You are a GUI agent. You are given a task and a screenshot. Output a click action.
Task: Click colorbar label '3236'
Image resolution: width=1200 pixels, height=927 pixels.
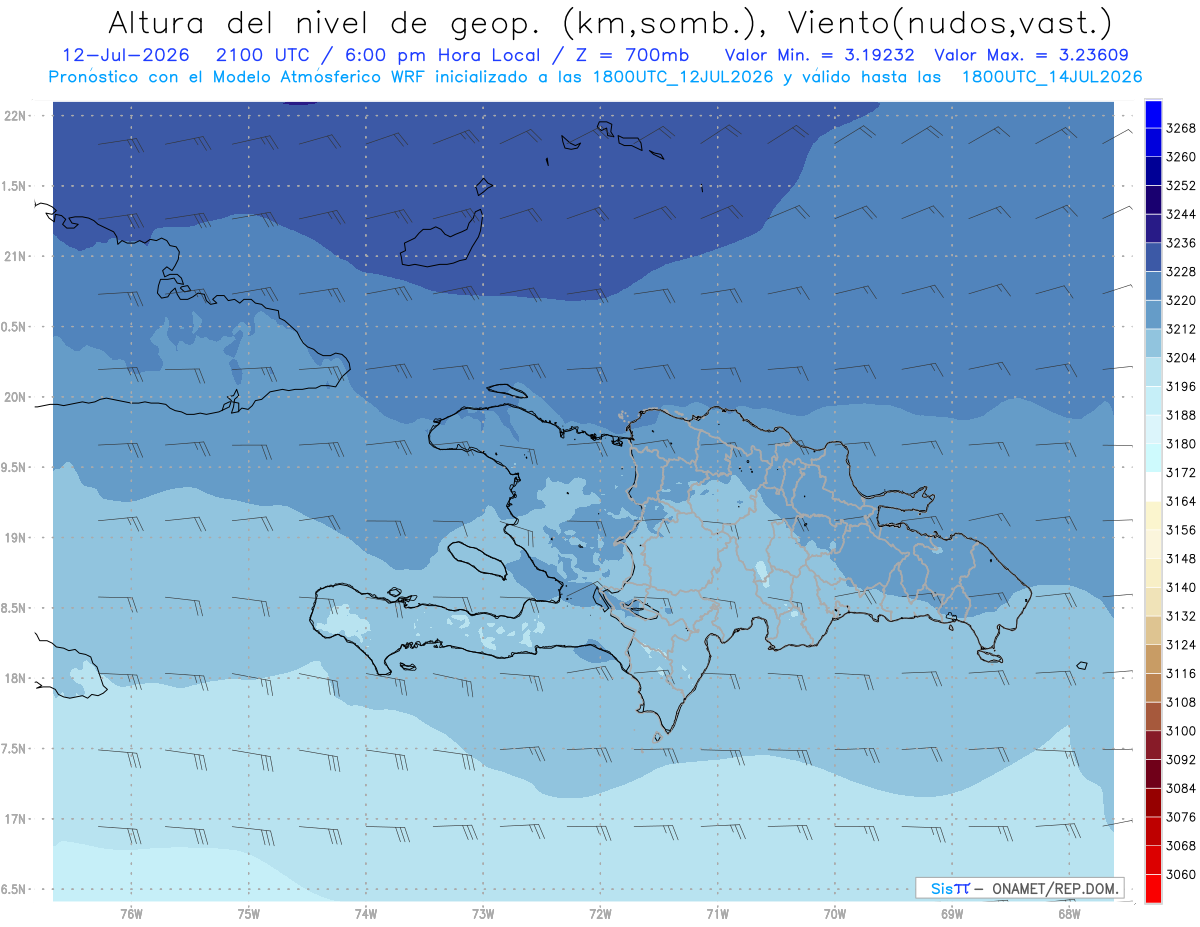coord(1181,243)
